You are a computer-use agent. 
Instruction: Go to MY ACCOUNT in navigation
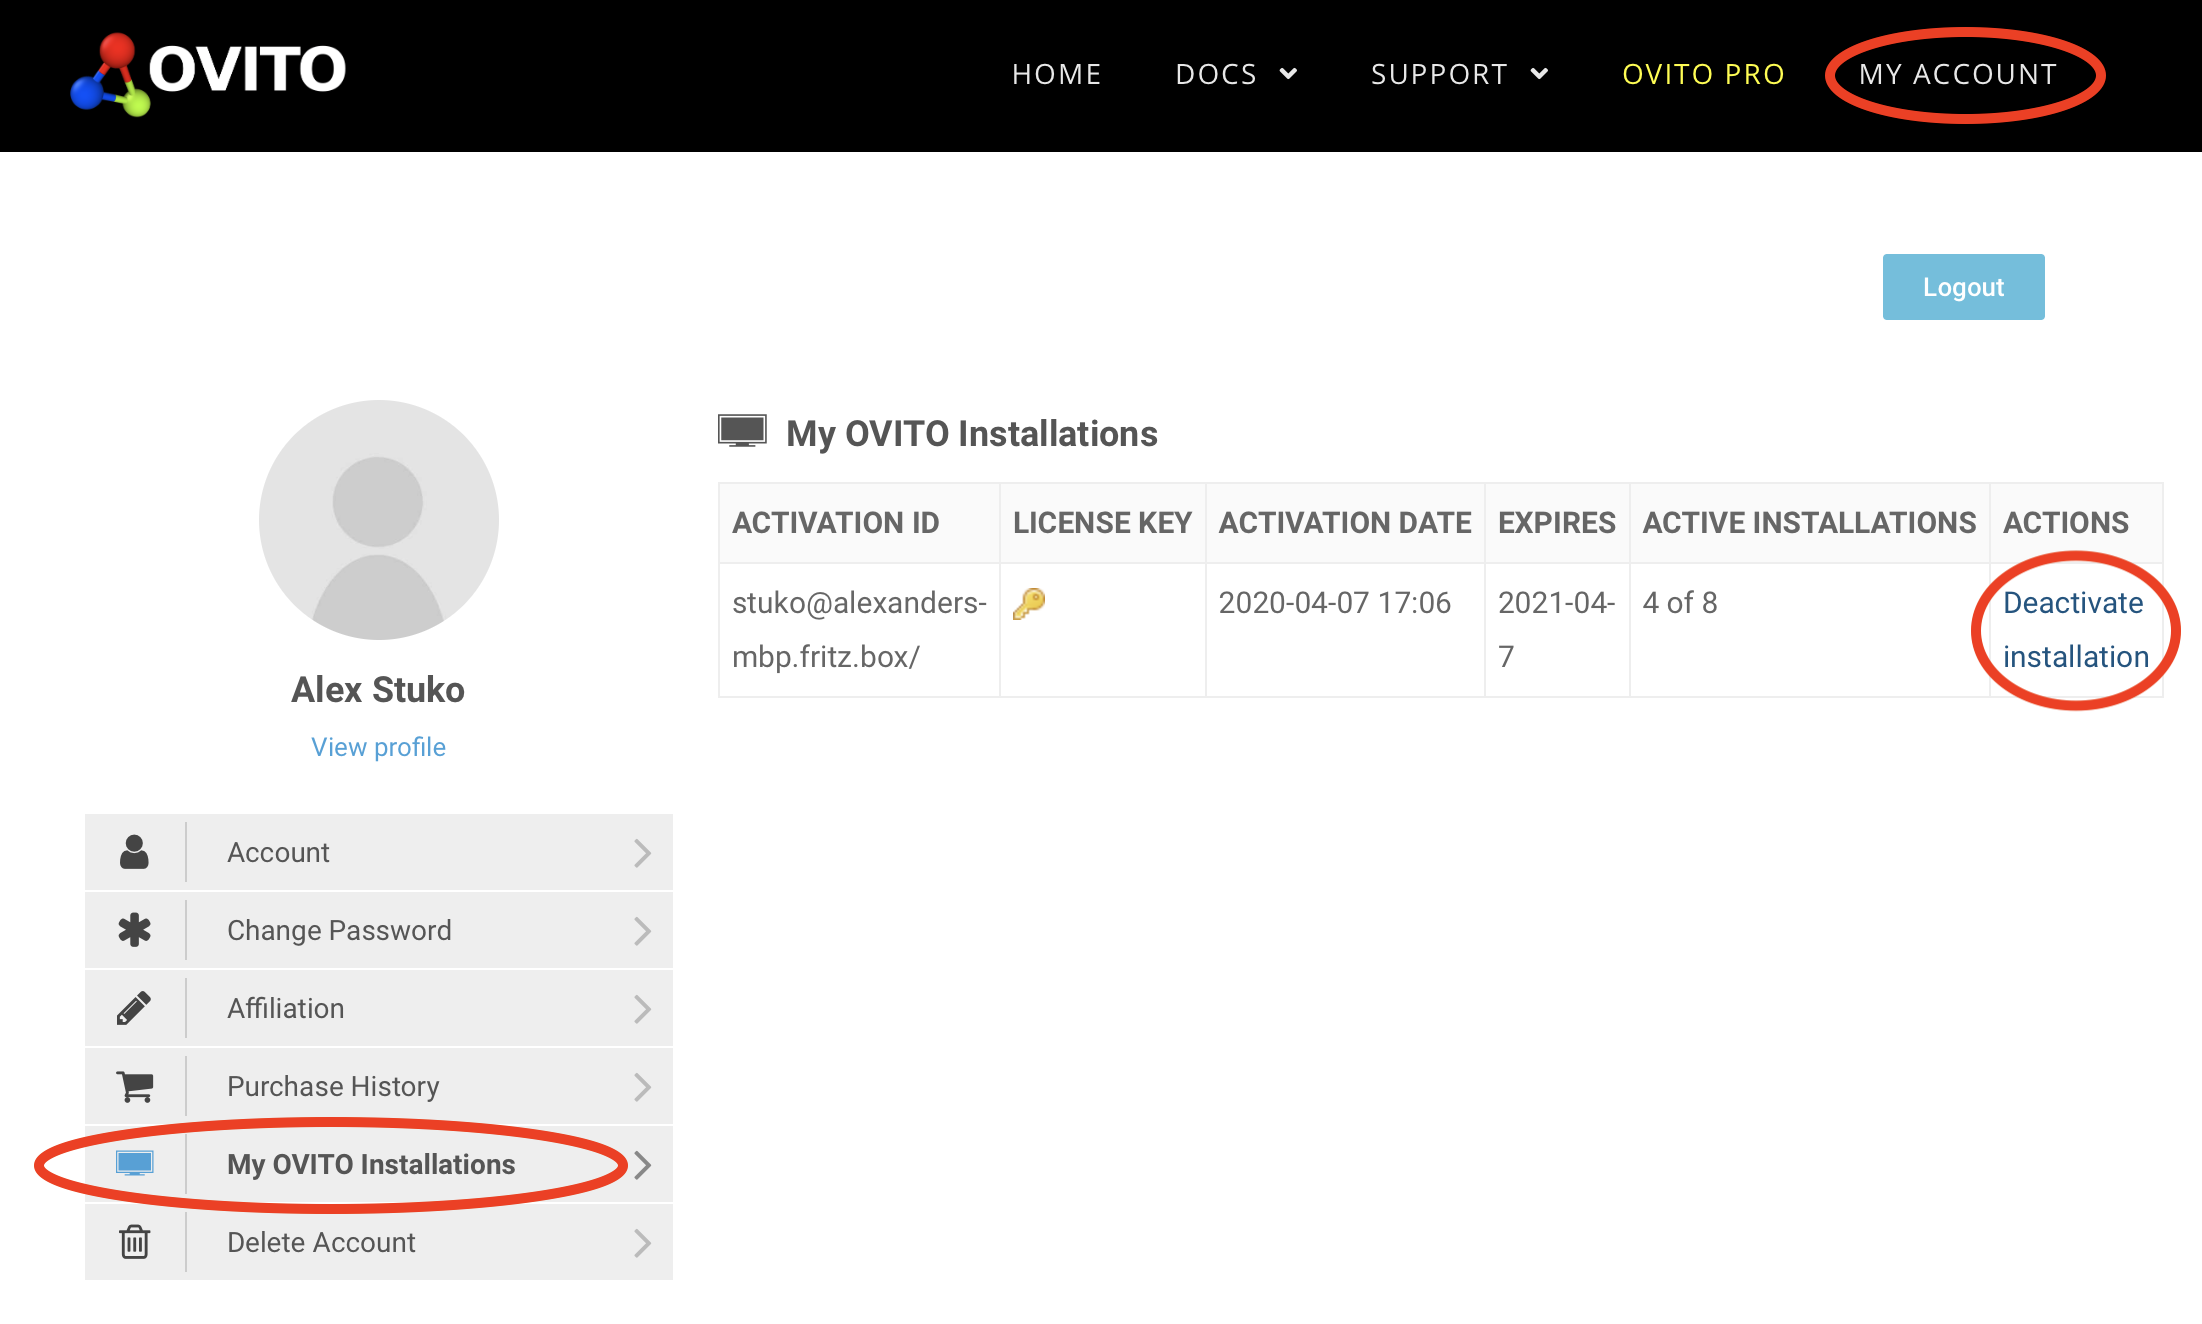point(1957,74)
